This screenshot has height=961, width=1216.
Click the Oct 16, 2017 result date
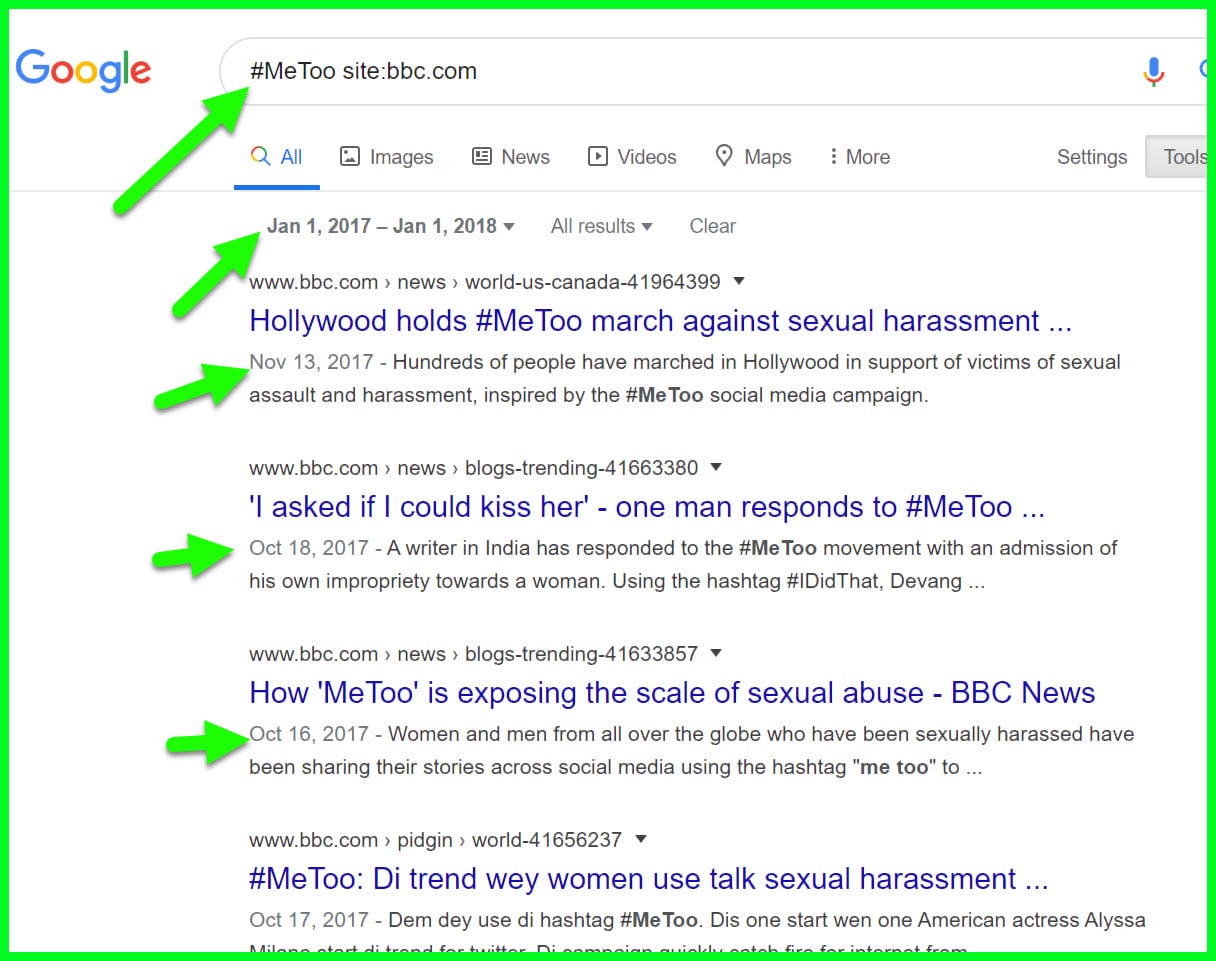(x=309, y=734)
